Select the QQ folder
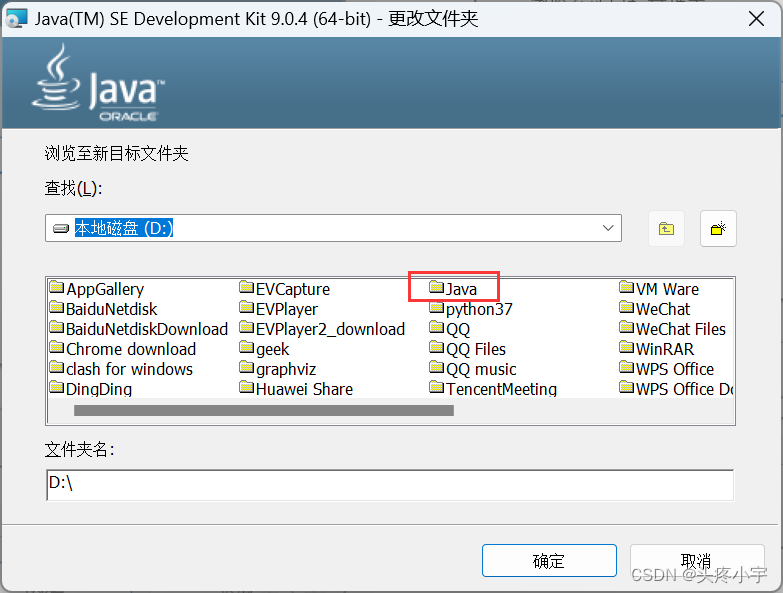The image size is (783, 593). coord(449,329)
